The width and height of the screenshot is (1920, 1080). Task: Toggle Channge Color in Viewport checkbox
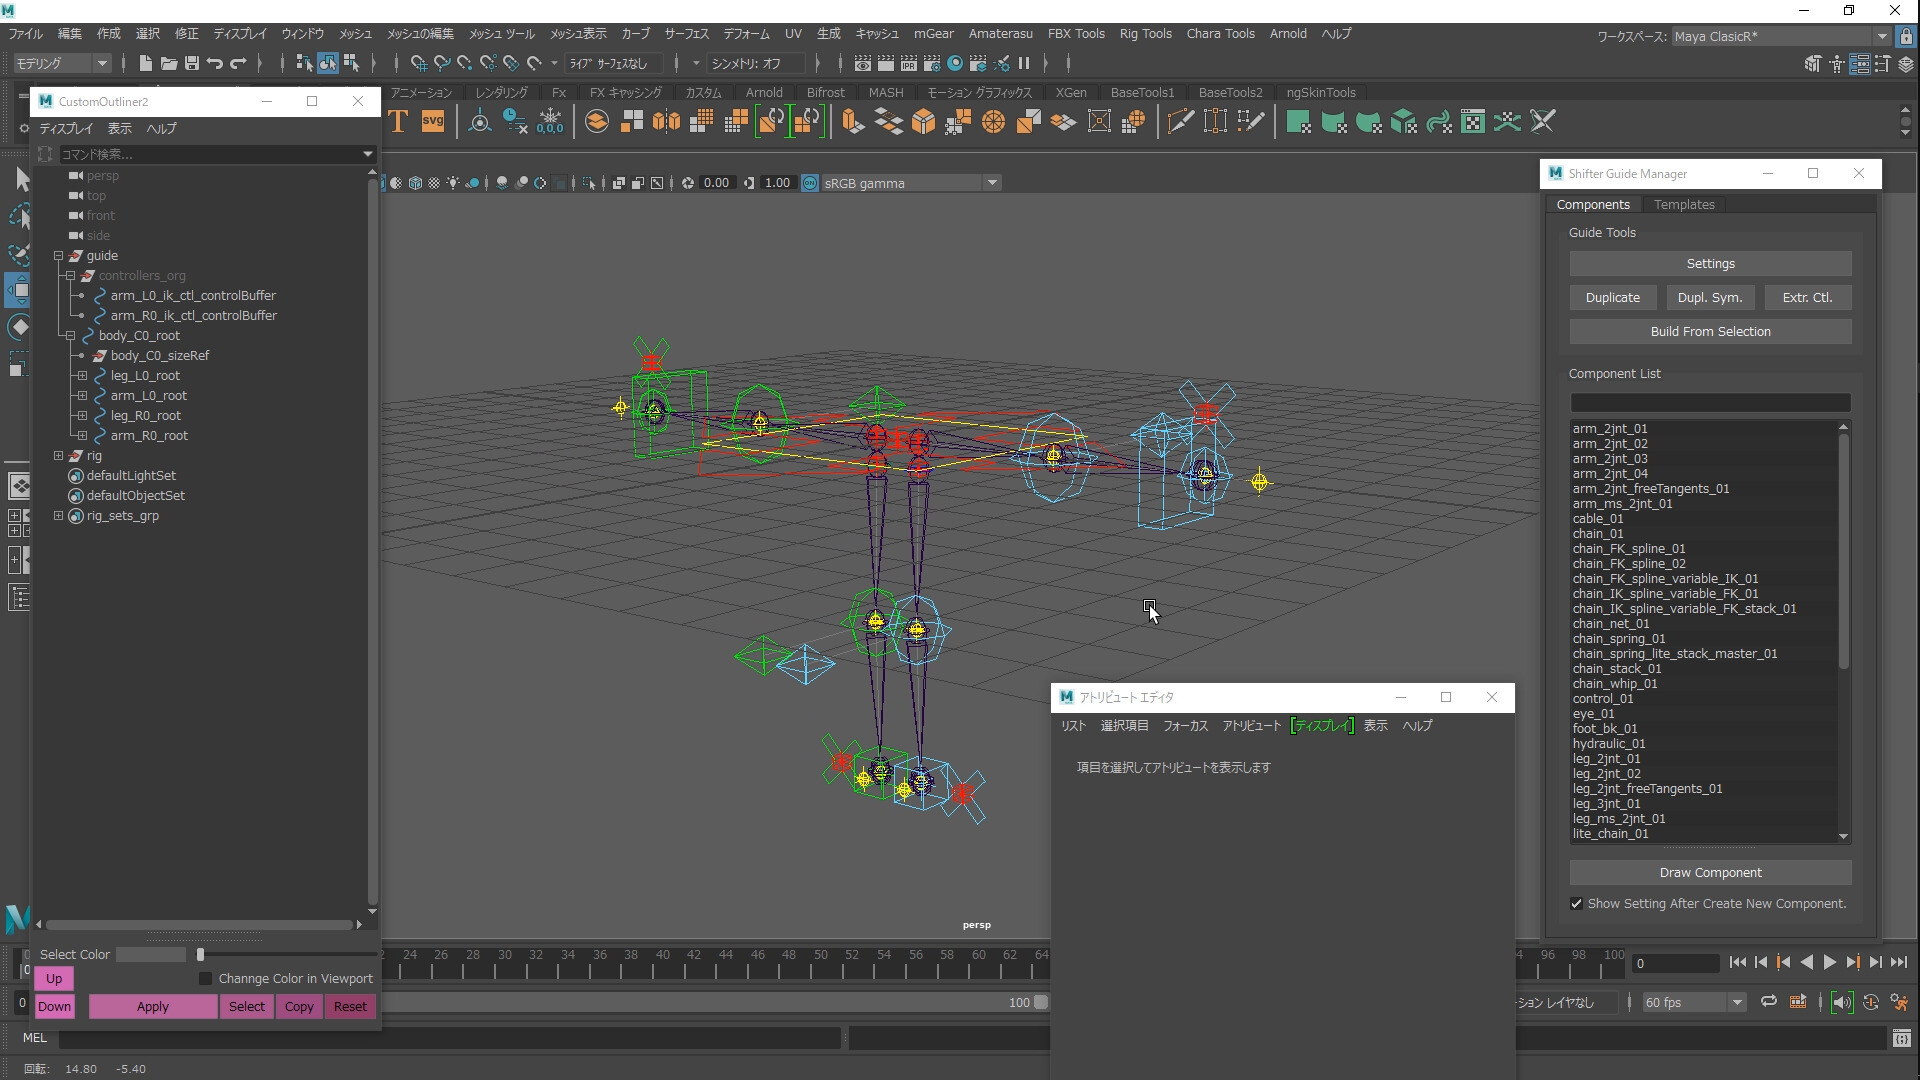click(x=205, y=978)
